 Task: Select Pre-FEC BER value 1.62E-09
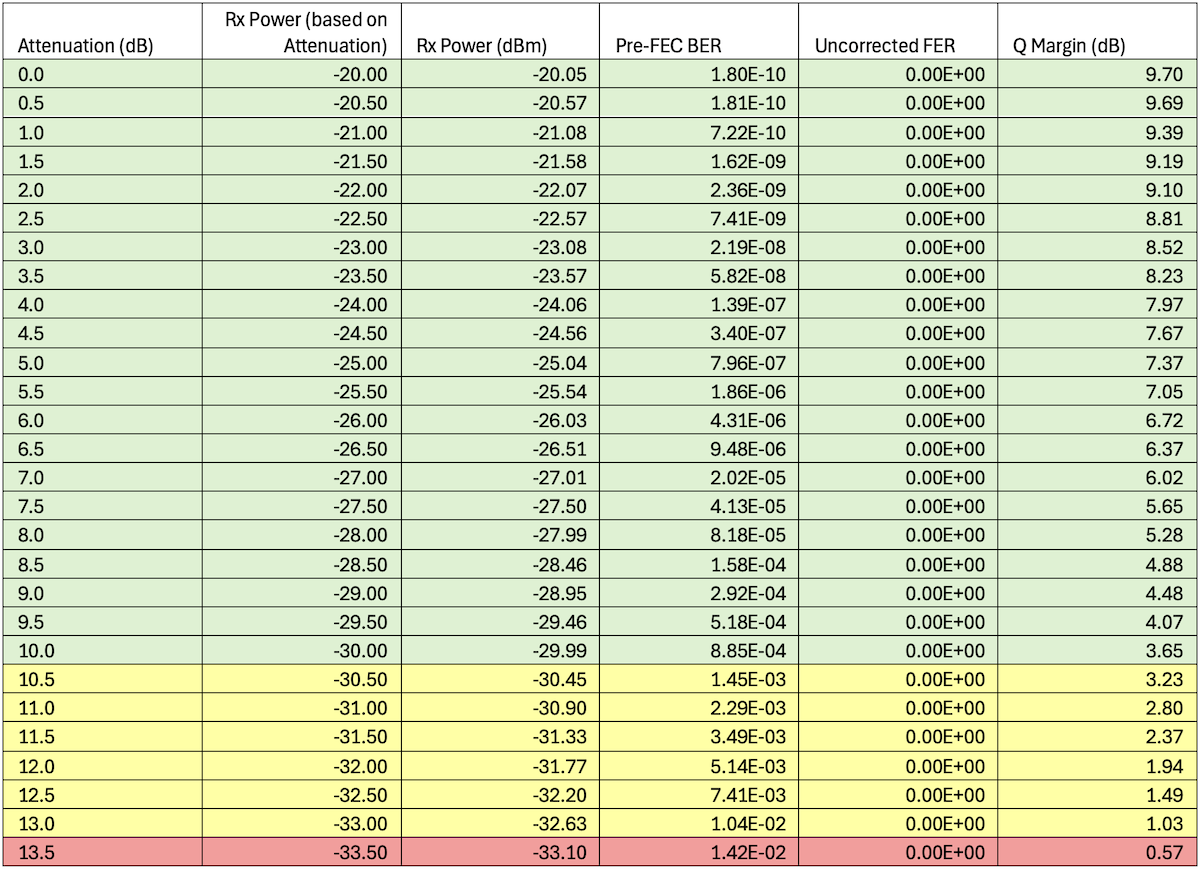(x=699, y=161)
